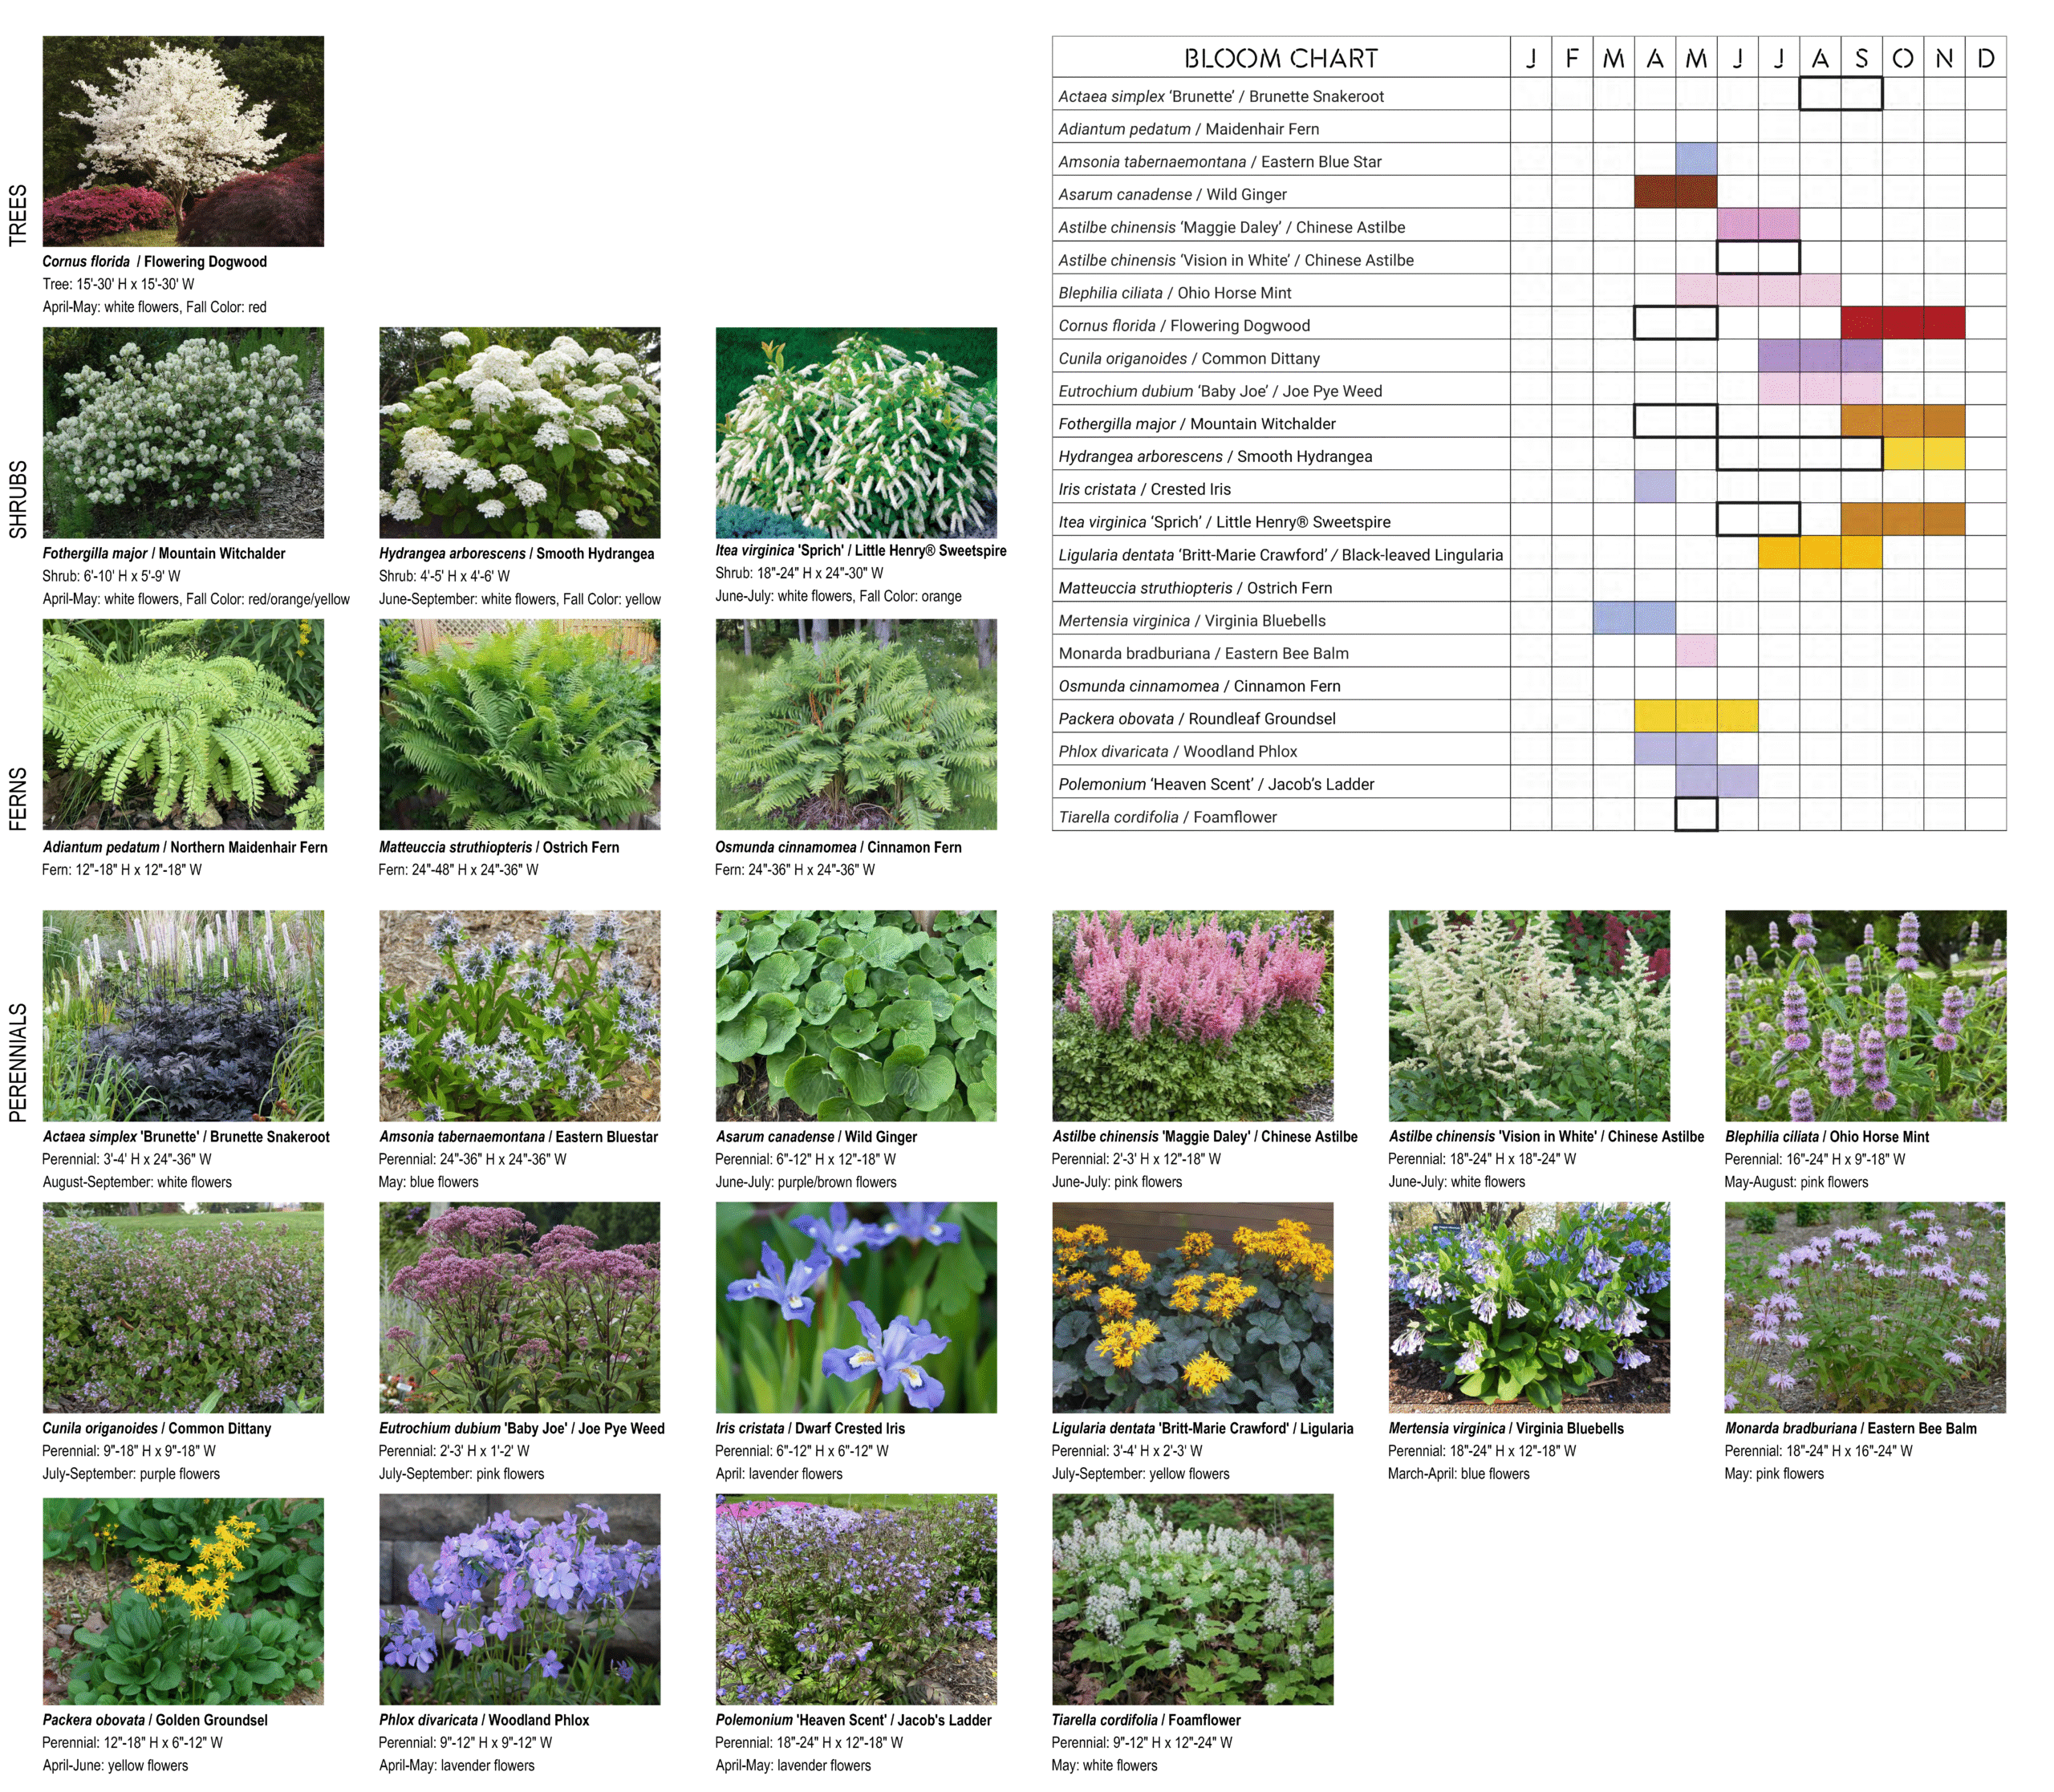Click the PERENNIALS section label
2054x1792 pixels.
tap(18, 1062)
